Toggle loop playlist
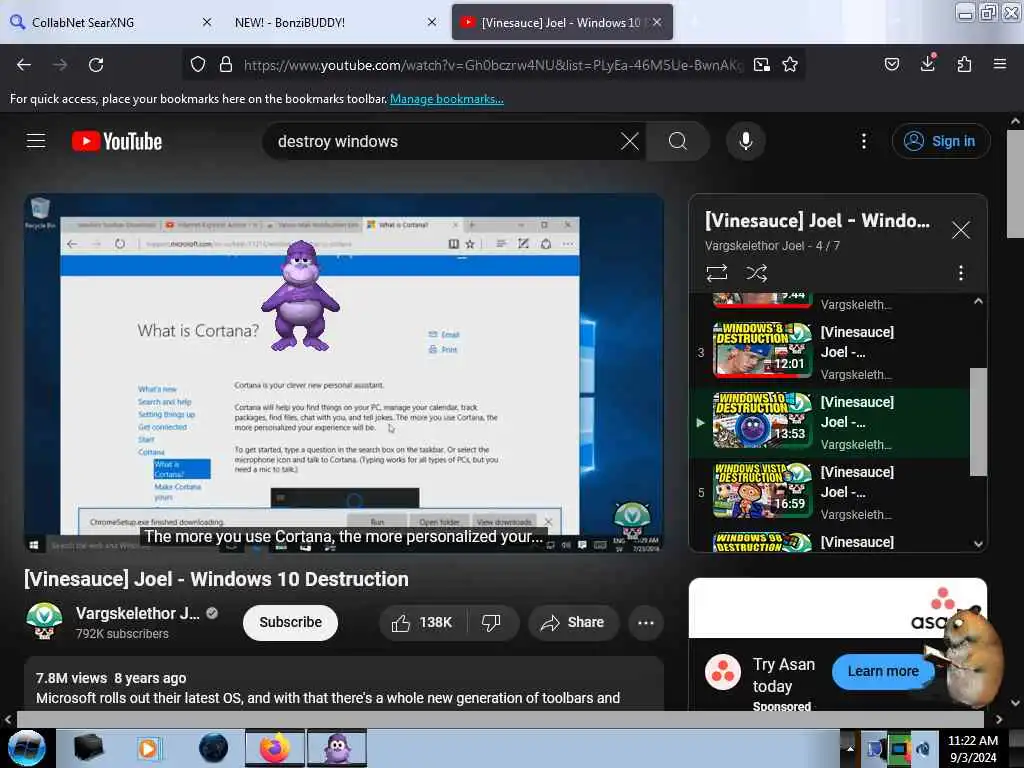The width and height of the screenshot is (1024, 768). 716,273
